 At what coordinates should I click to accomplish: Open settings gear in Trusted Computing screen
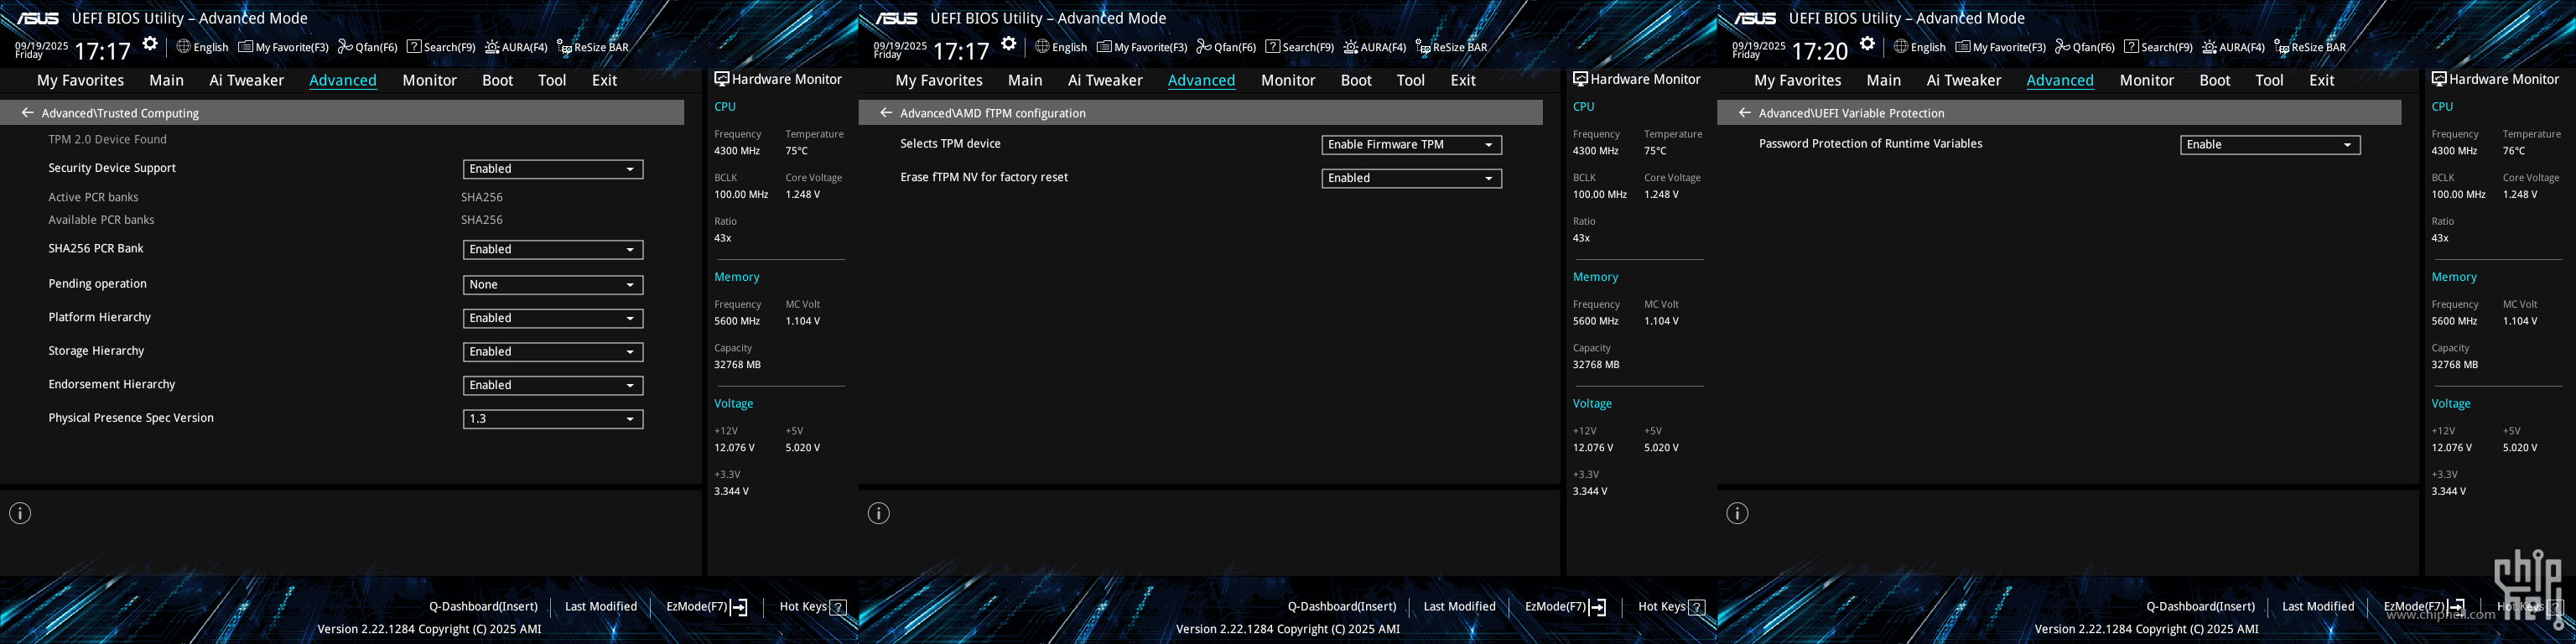tap(150, 44)
